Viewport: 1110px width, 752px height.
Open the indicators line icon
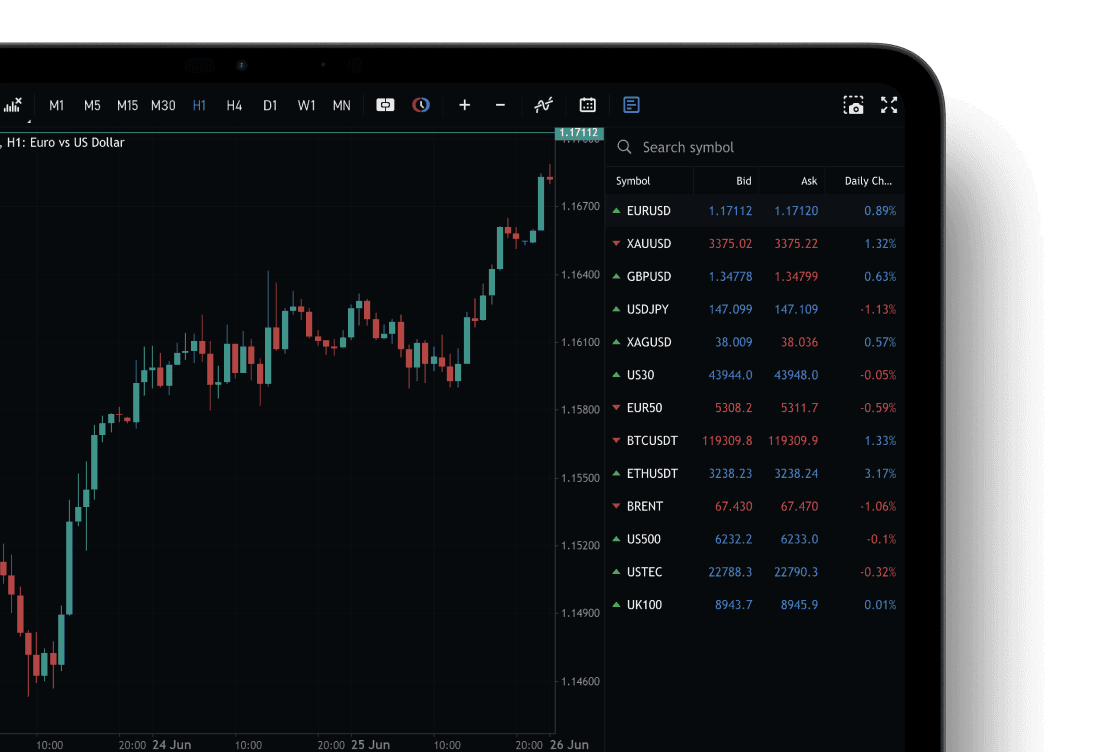click(543, 105)
